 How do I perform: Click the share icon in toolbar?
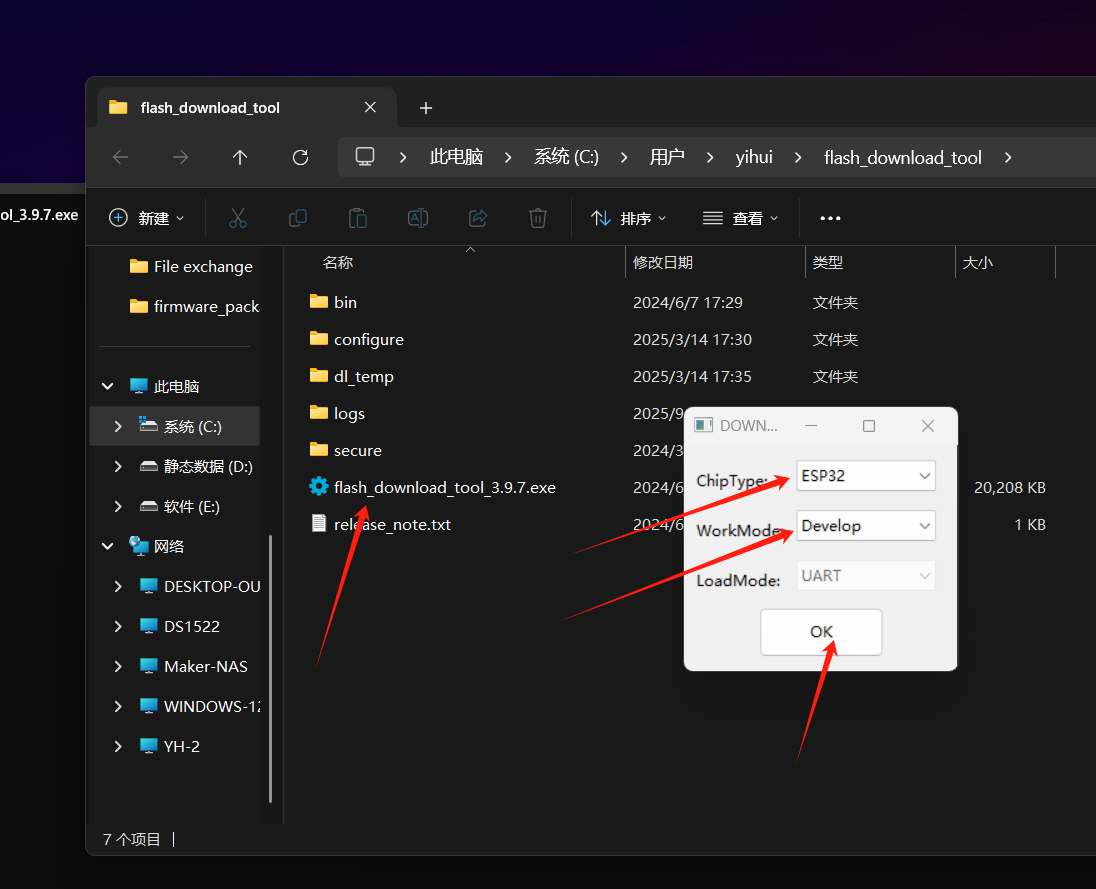point(477,218)
